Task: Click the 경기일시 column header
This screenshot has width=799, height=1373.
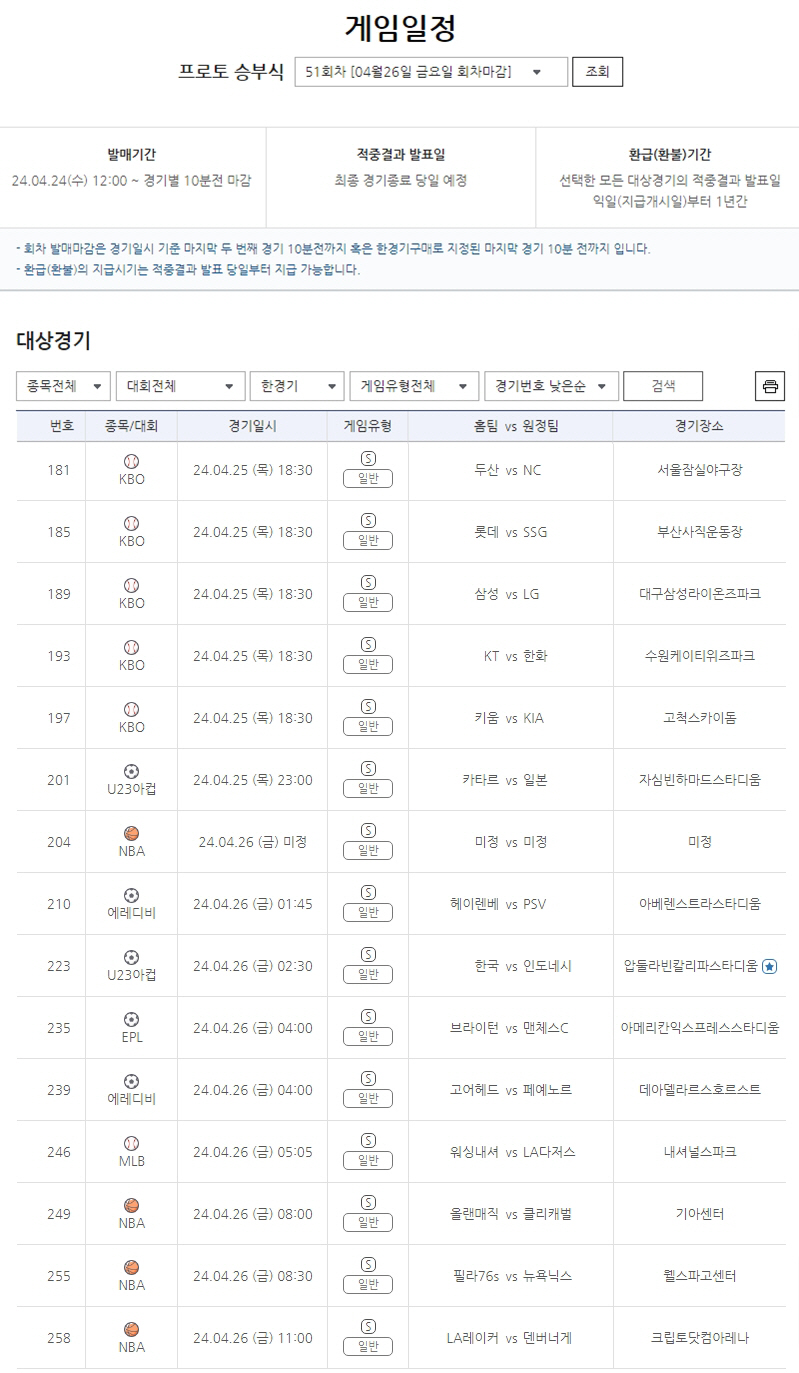Action: click(253, 426)
